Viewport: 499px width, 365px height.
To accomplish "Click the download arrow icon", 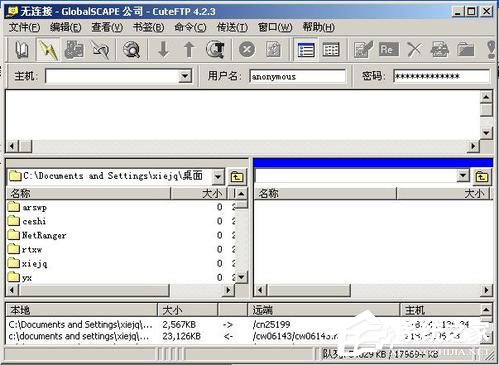I will pos(163,50).
